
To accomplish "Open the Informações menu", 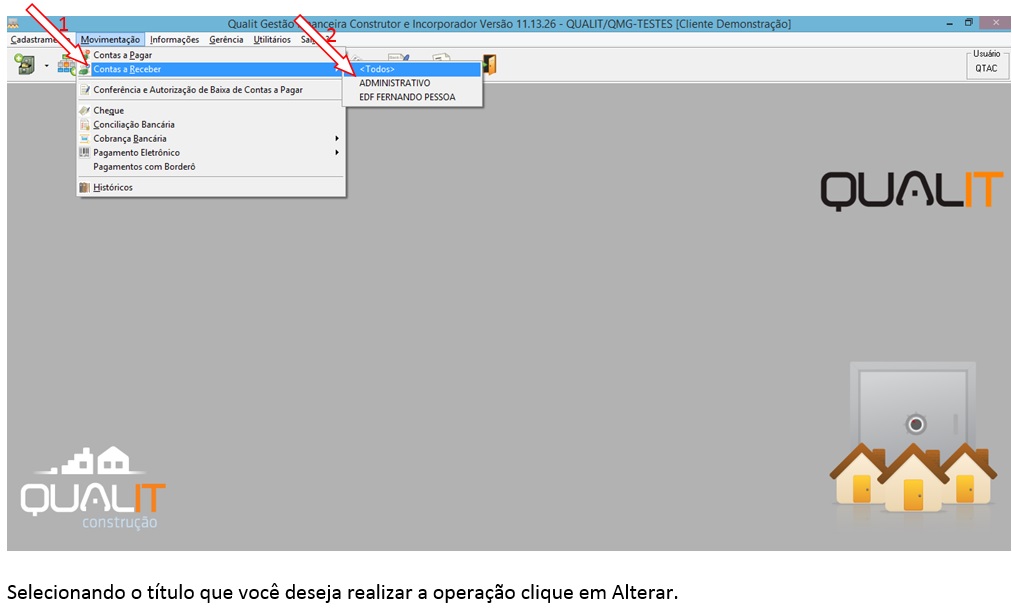I will (174, 39).
